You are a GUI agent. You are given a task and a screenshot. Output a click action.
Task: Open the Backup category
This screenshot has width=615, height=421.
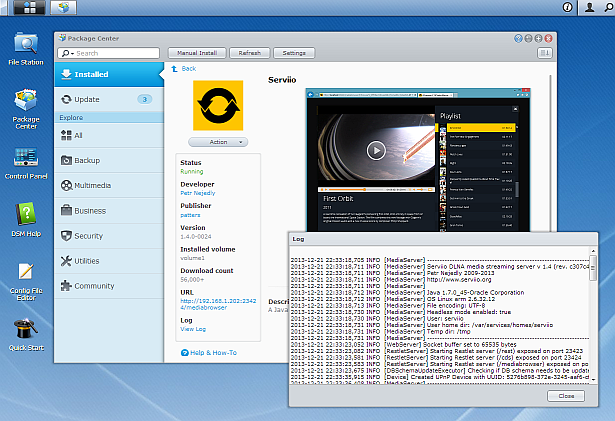pos(109,160)
